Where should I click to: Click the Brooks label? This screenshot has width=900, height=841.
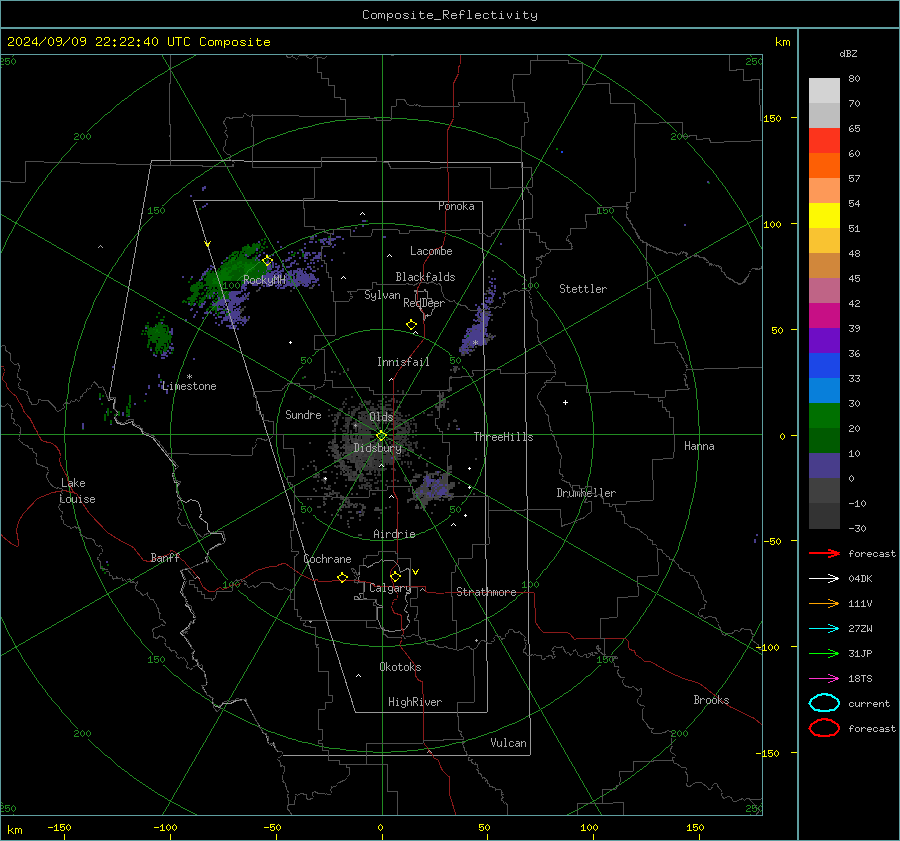pos(711,700)
